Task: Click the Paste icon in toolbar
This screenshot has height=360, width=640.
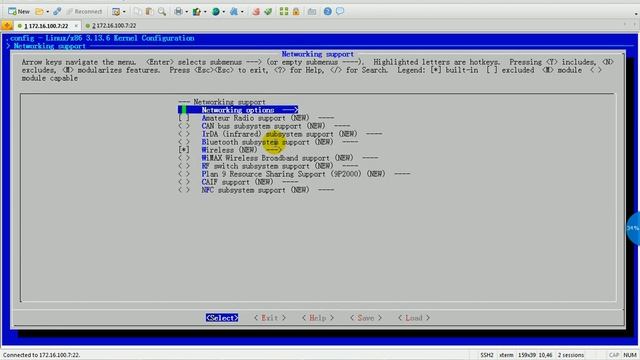Action: 149,11
